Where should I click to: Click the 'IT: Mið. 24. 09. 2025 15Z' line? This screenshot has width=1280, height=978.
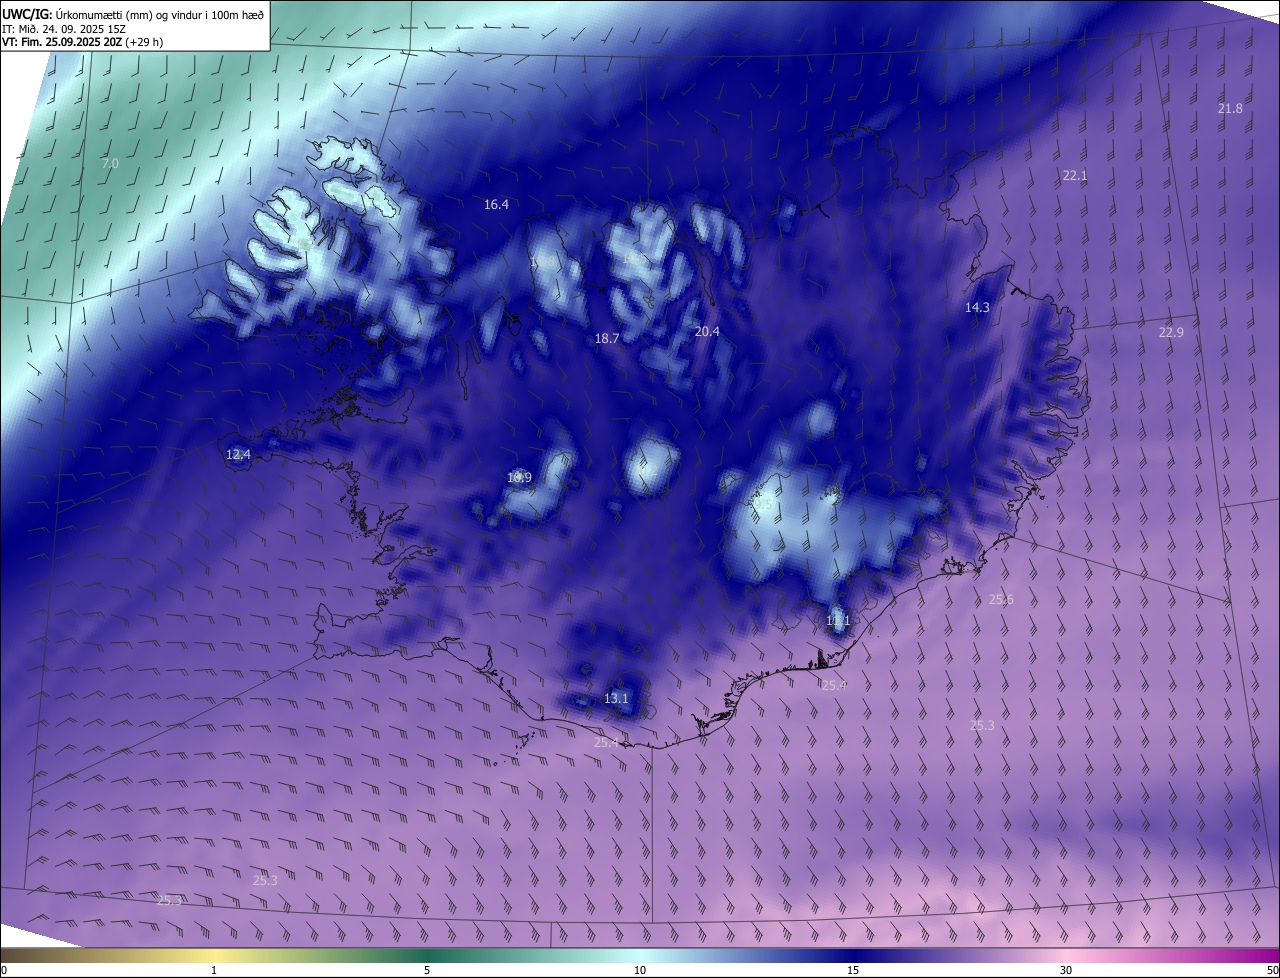pyautogui.click(x=66, y=28)
